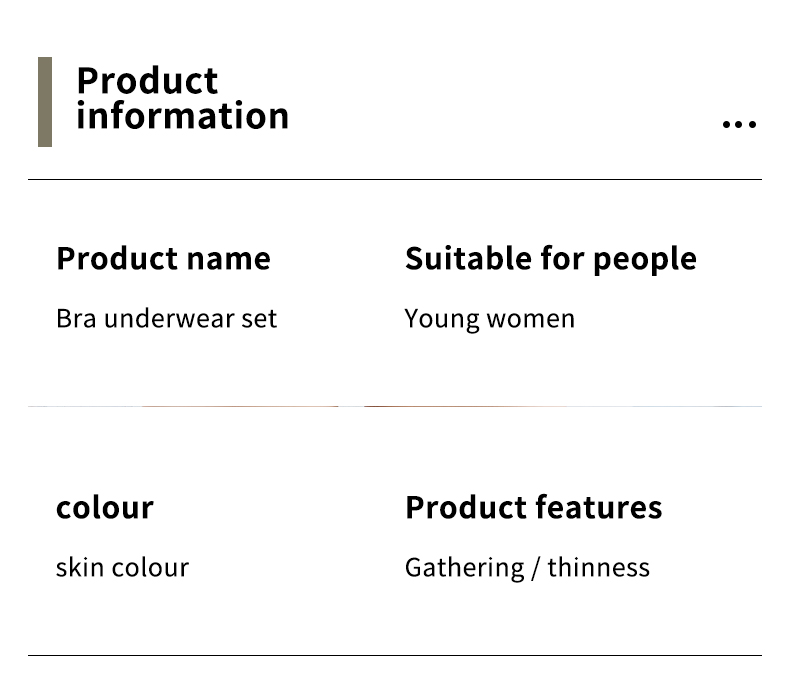Click the word "Product" atop the heading
This screenshot has width=790, height=680.
click(147, 81)
